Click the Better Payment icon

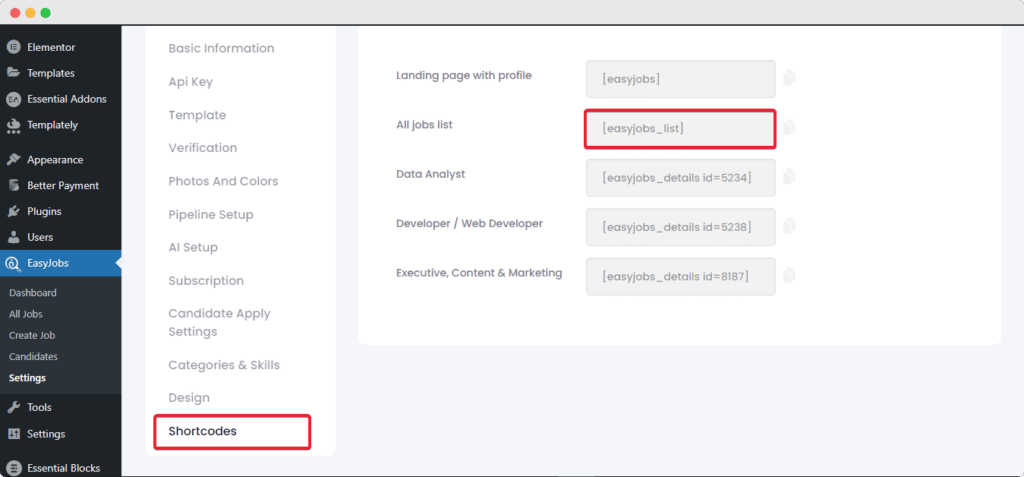pos(13,186)
